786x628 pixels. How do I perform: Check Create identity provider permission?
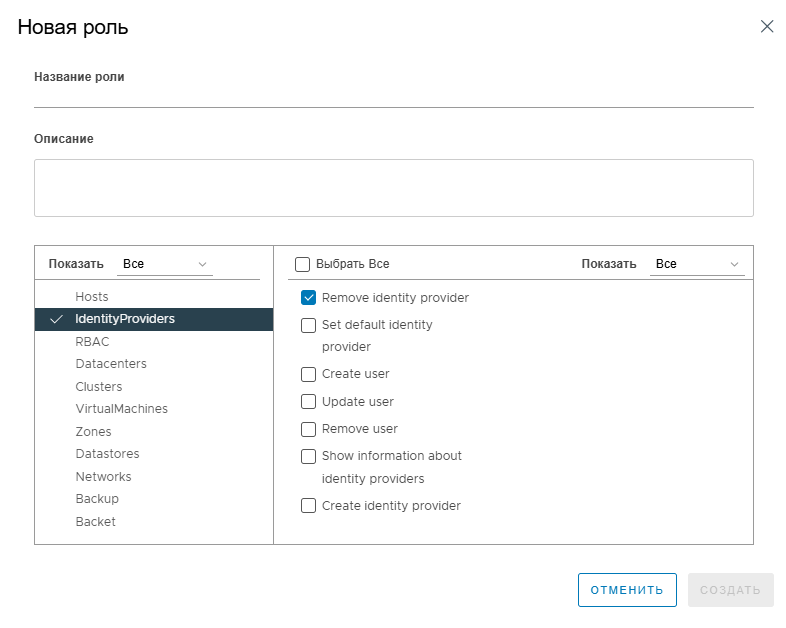coord(308,505)
